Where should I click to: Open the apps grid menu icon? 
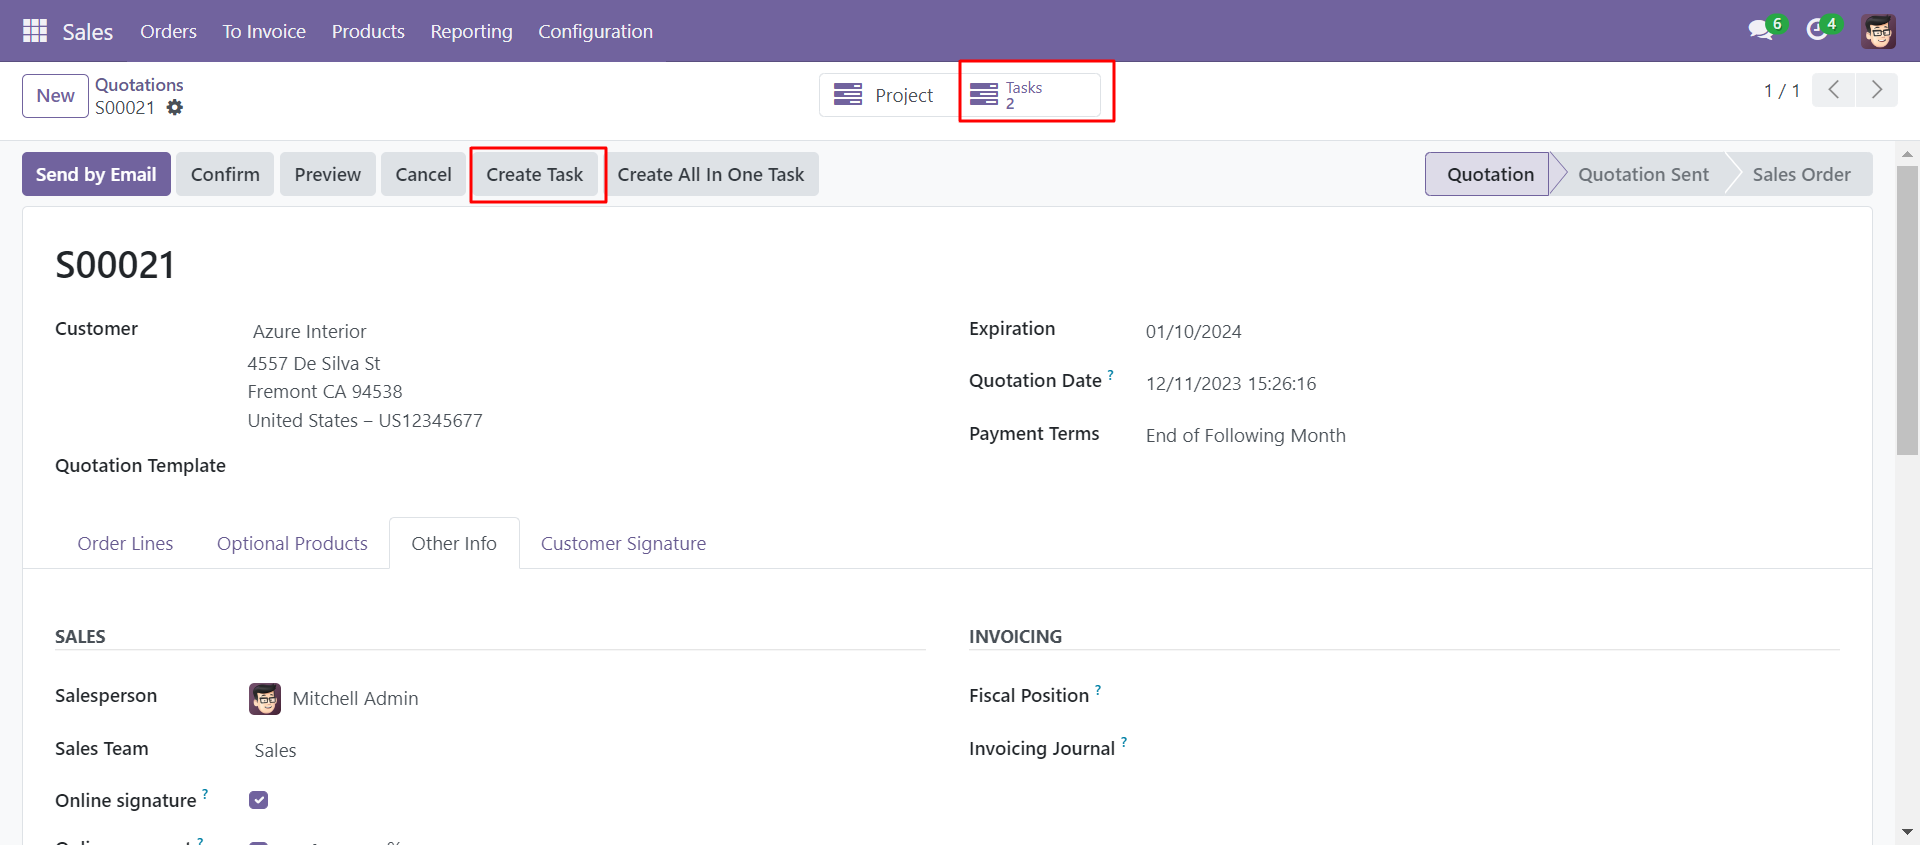35,31
